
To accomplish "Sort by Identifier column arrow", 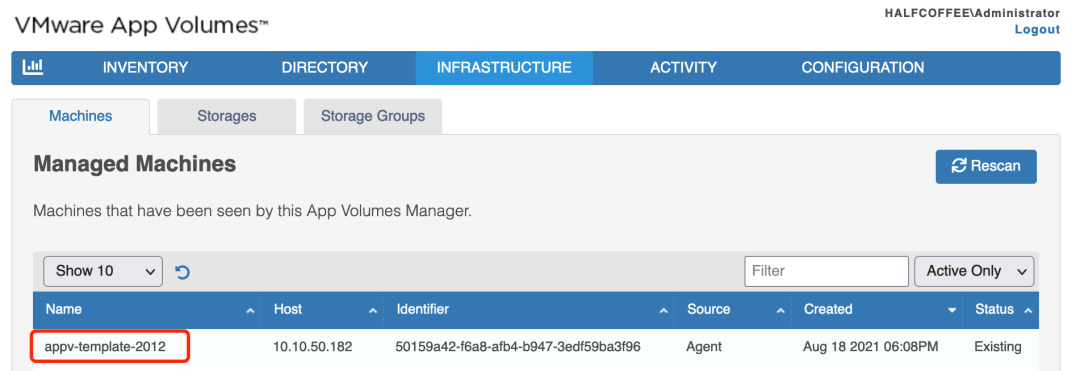I will tap(663, 311).
